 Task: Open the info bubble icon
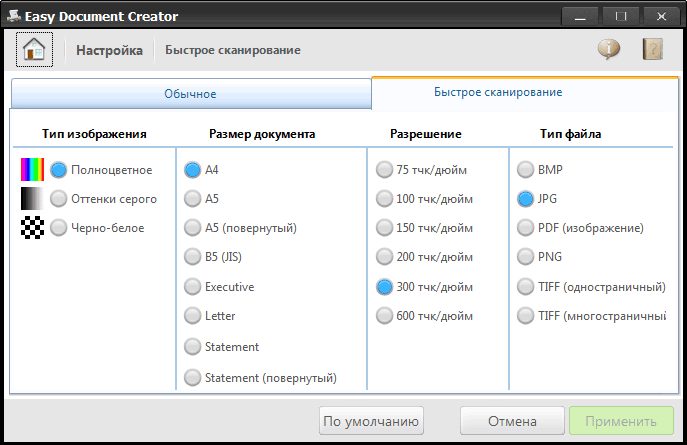click(x=609, y=49)
